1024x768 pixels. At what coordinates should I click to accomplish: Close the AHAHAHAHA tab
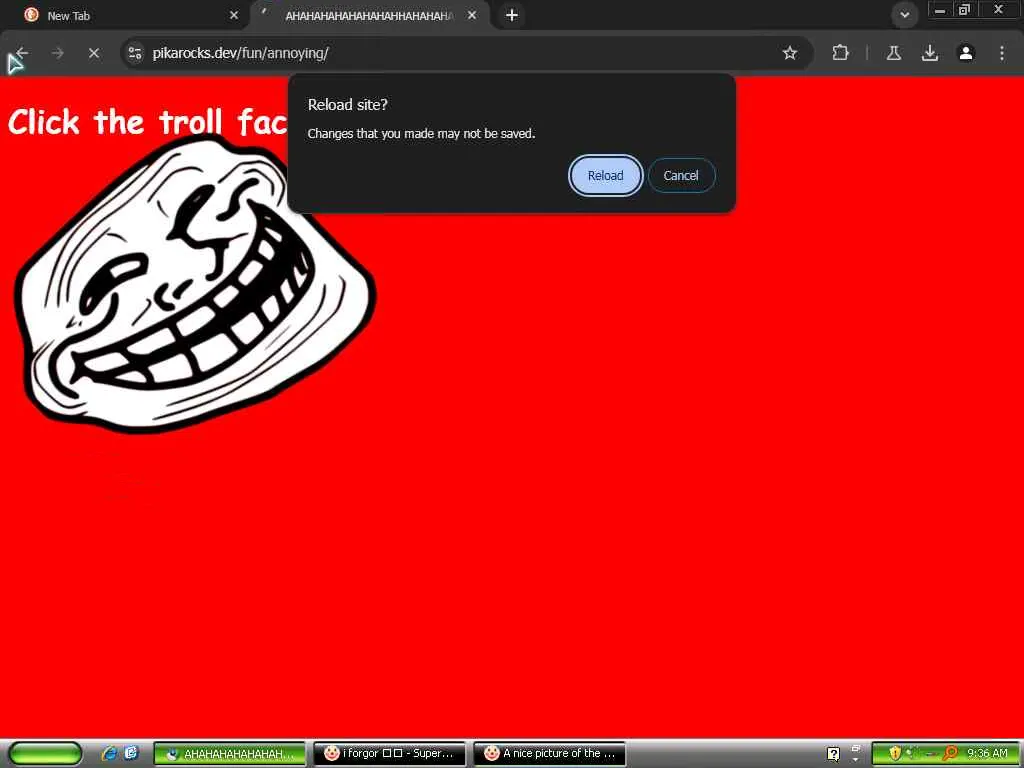coord(472,15)
